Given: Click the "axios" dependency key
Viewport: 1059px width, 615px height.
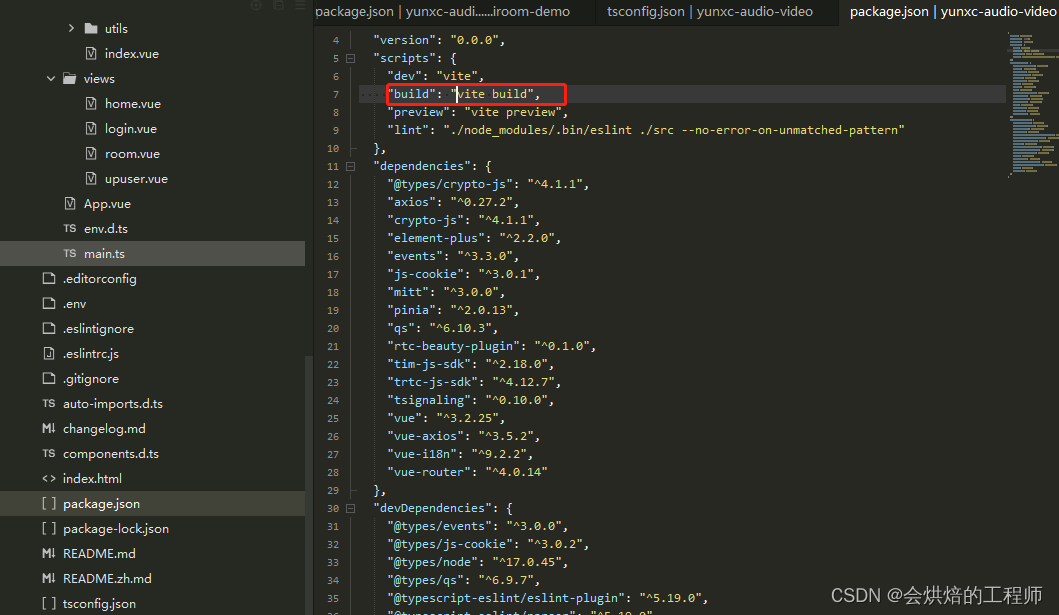Looking at the screenshot, I should (x=411, y=202).
